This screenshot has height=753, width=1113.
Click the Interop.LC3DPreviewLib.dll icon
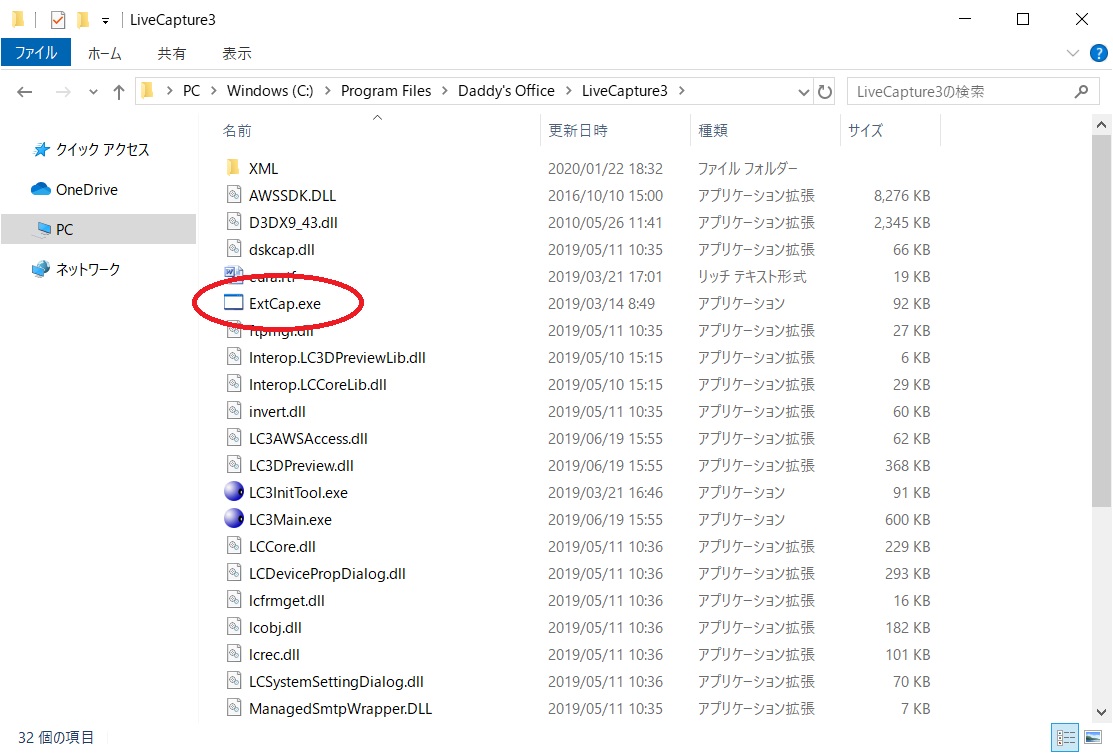(234, 356)
